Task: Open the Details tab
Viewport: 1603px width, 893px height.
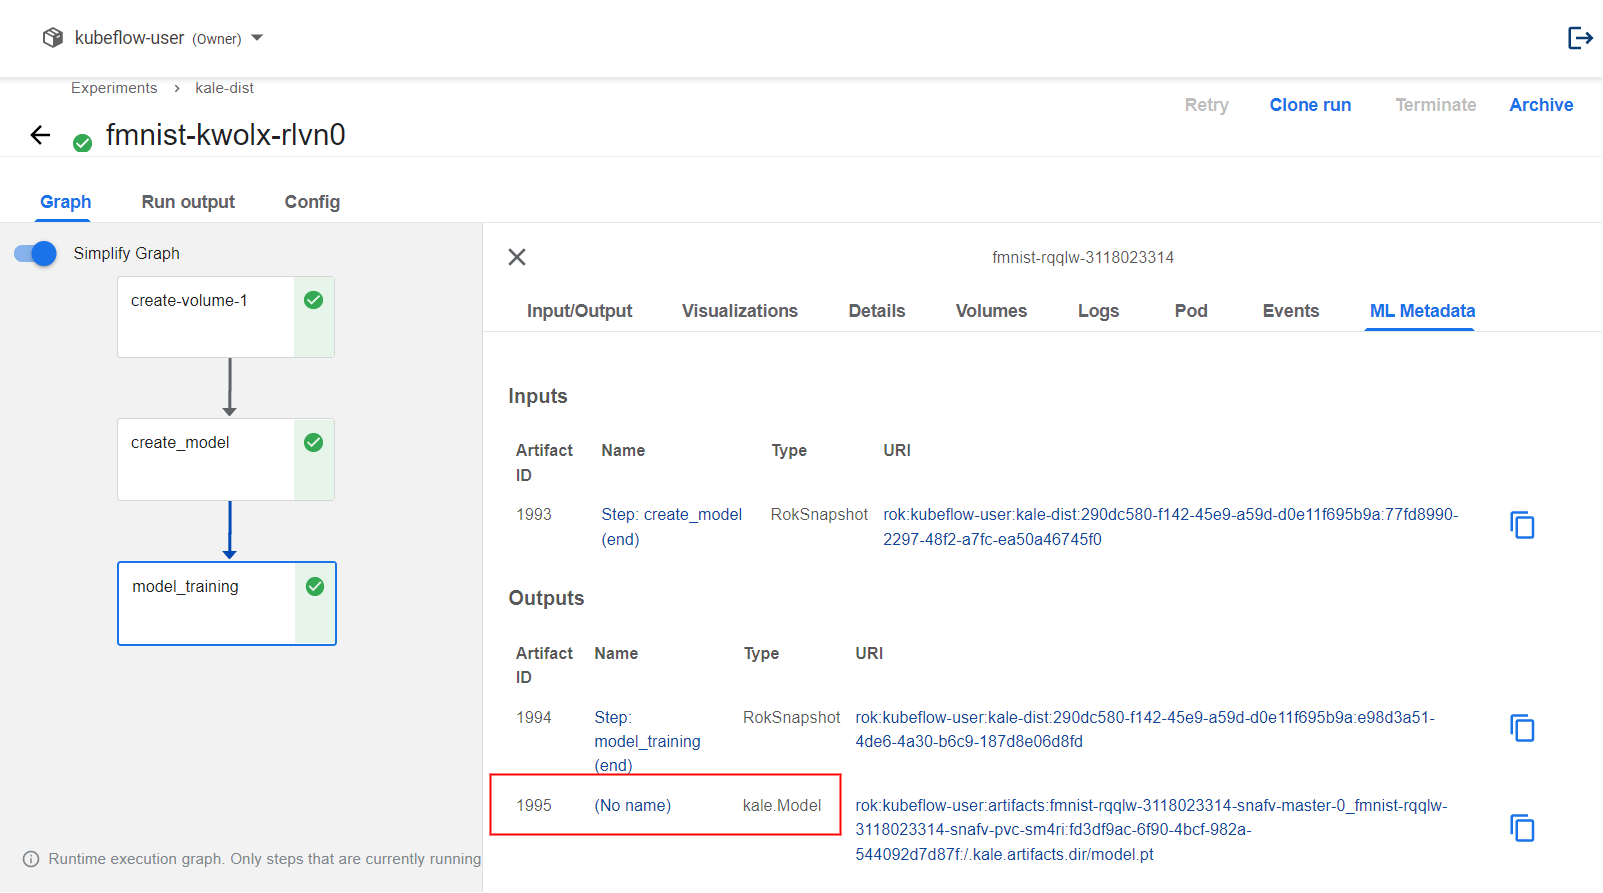Action: pyautogui.click(x=877, y=311)
